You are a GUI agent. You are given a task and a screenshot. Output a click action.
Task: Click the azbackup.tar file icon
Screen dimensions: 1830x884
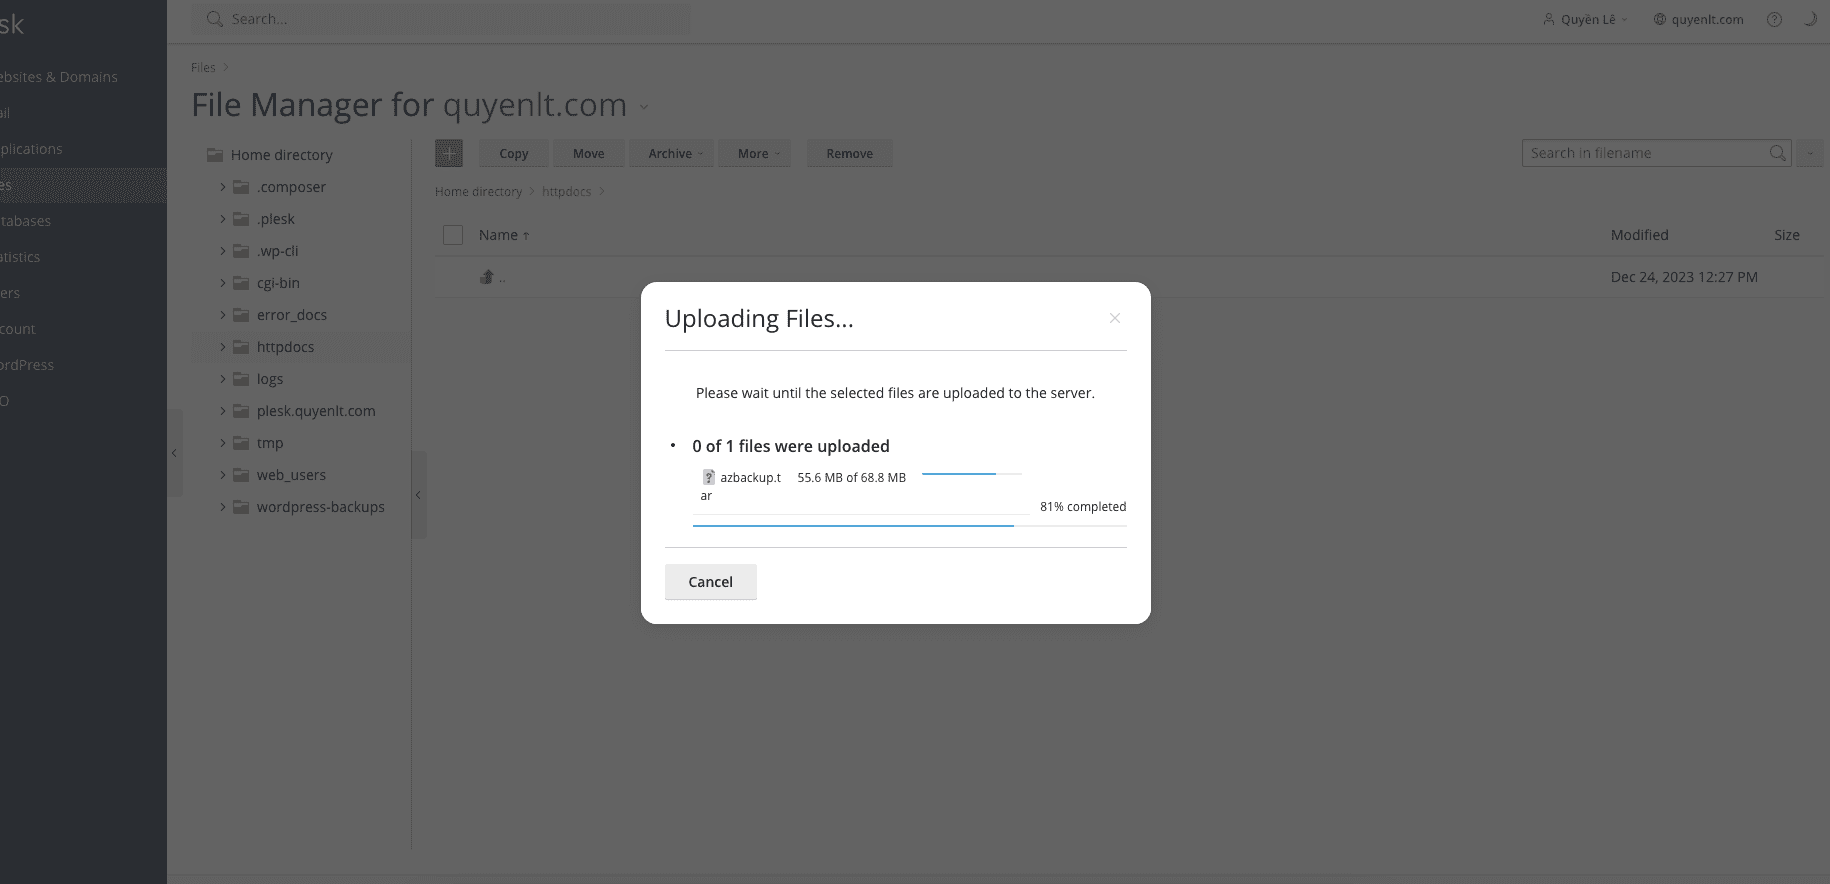click(x=708, y=478)
